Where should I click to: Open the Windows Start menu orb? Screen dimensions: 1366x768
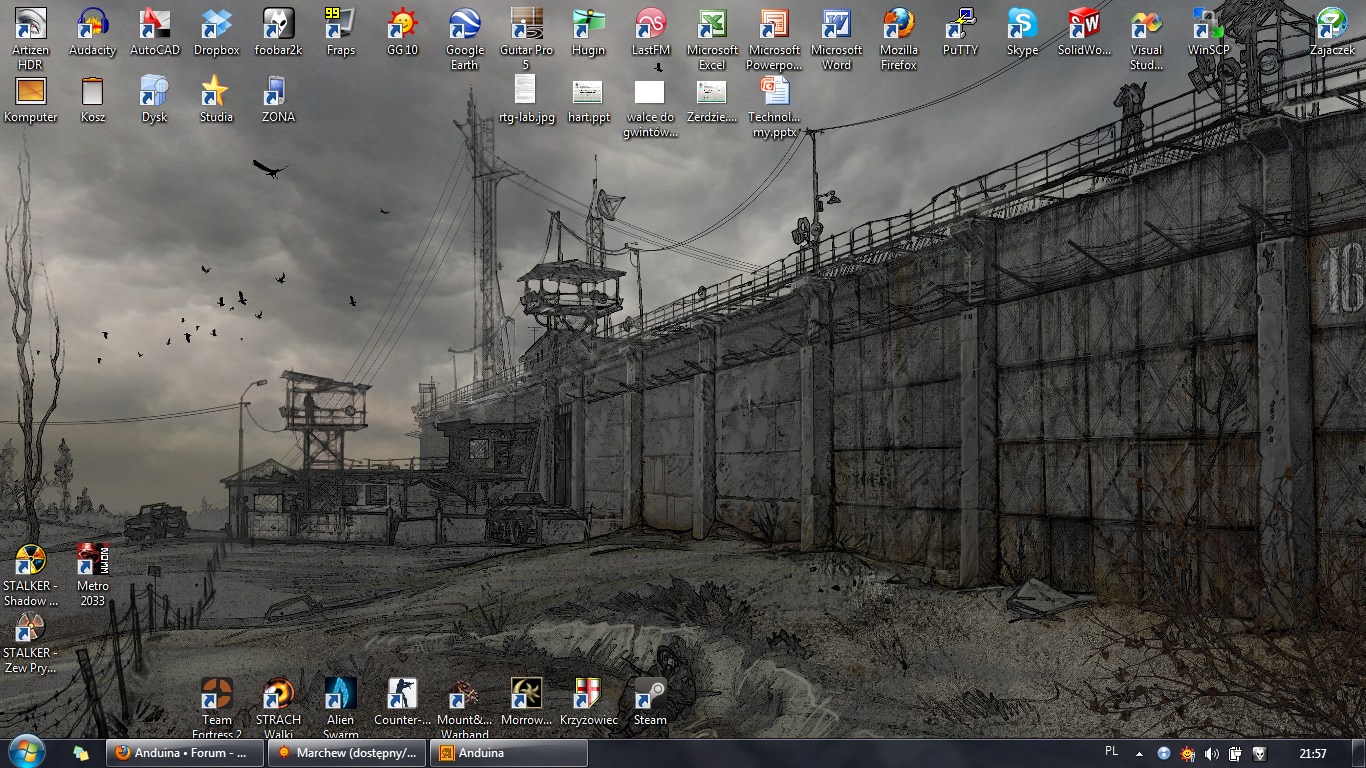(x=26, y=753)
